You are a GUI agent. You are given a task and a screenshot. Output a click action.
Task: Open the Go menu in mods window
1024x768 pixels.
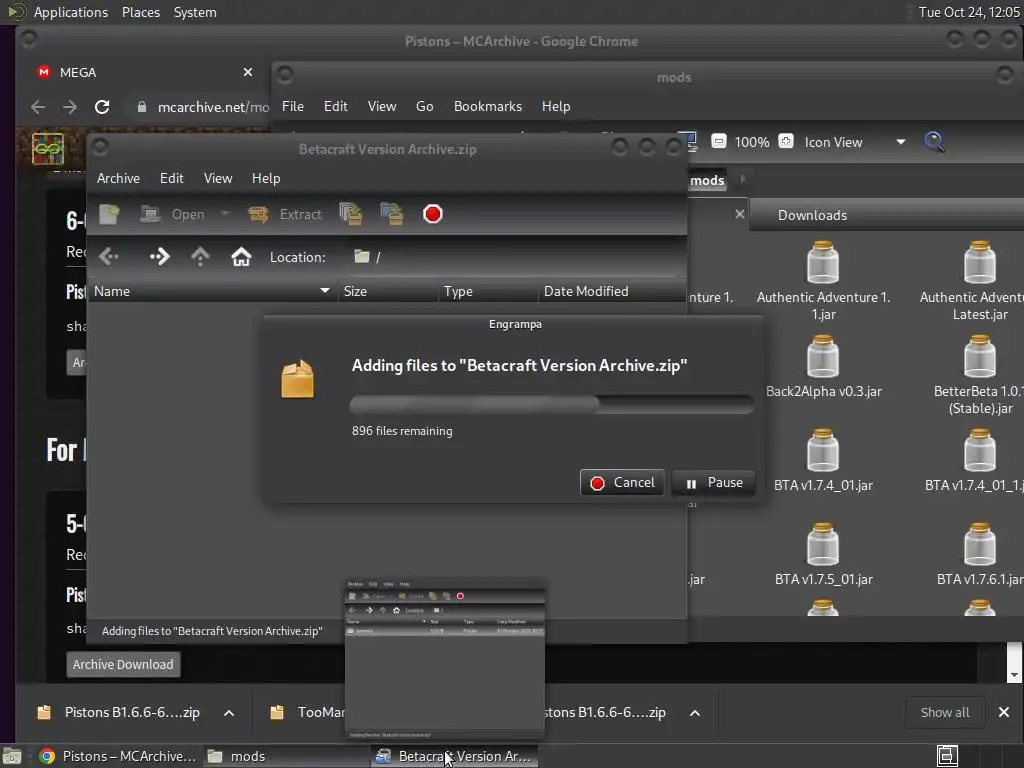(424, 106)
